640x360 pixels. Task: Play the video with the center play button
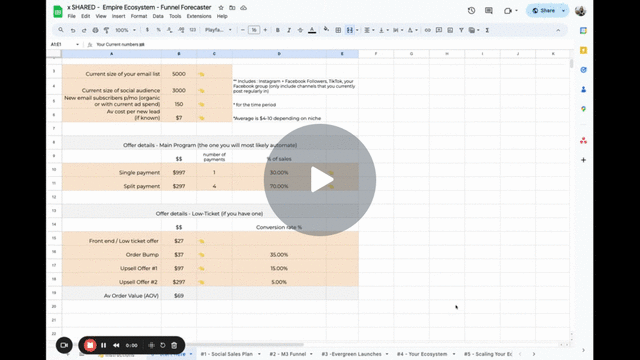click(x=320, y=180)
